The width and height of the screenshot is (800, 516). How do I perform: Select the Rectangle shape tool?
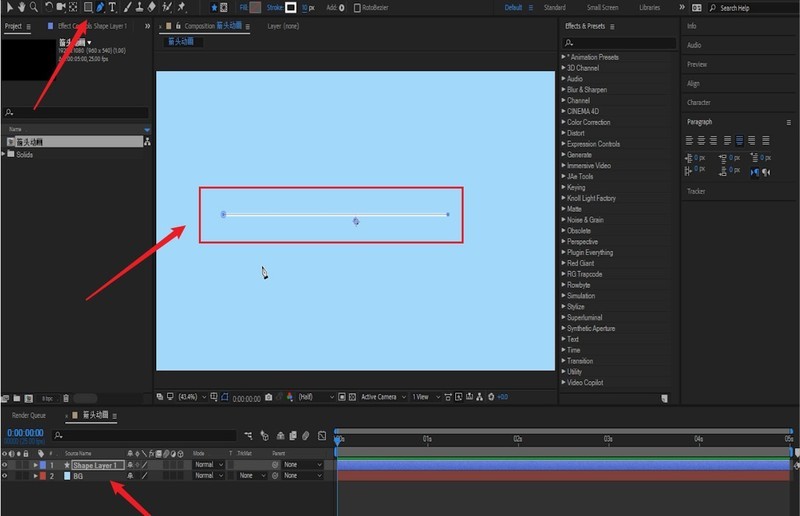click(87, 7)
